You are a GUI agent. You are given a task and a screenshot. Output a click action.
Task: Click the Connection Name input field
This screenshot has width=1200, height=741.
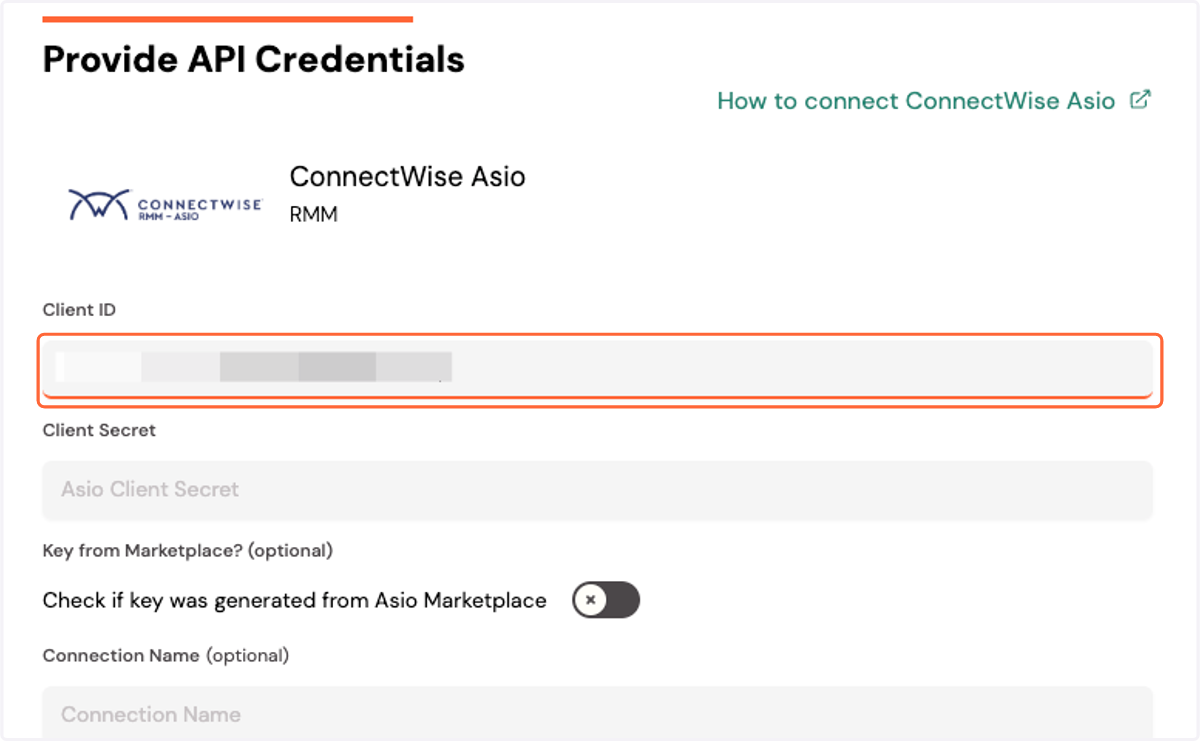[x=597, y=713]
